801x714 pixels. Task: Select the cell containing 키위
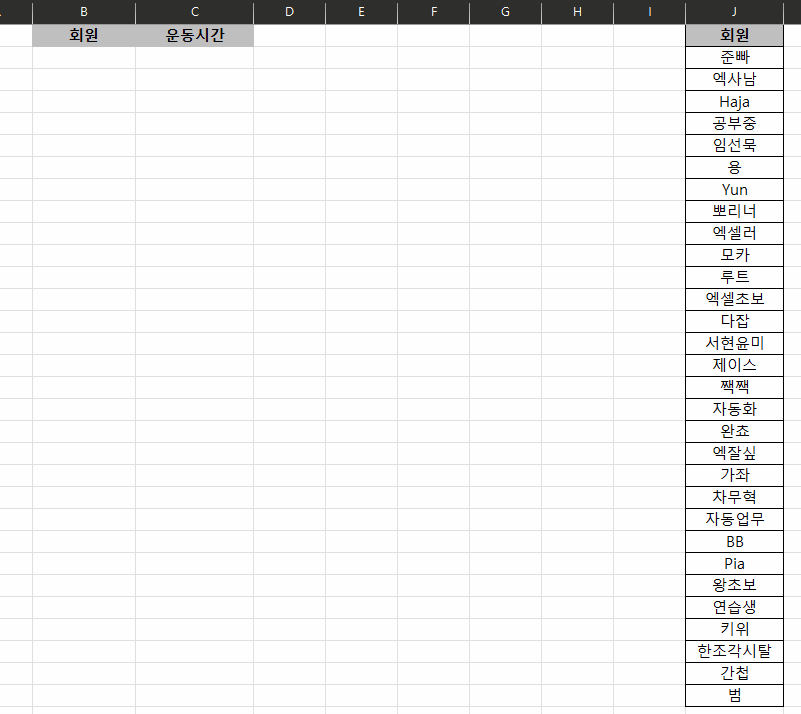click(735, 629)
